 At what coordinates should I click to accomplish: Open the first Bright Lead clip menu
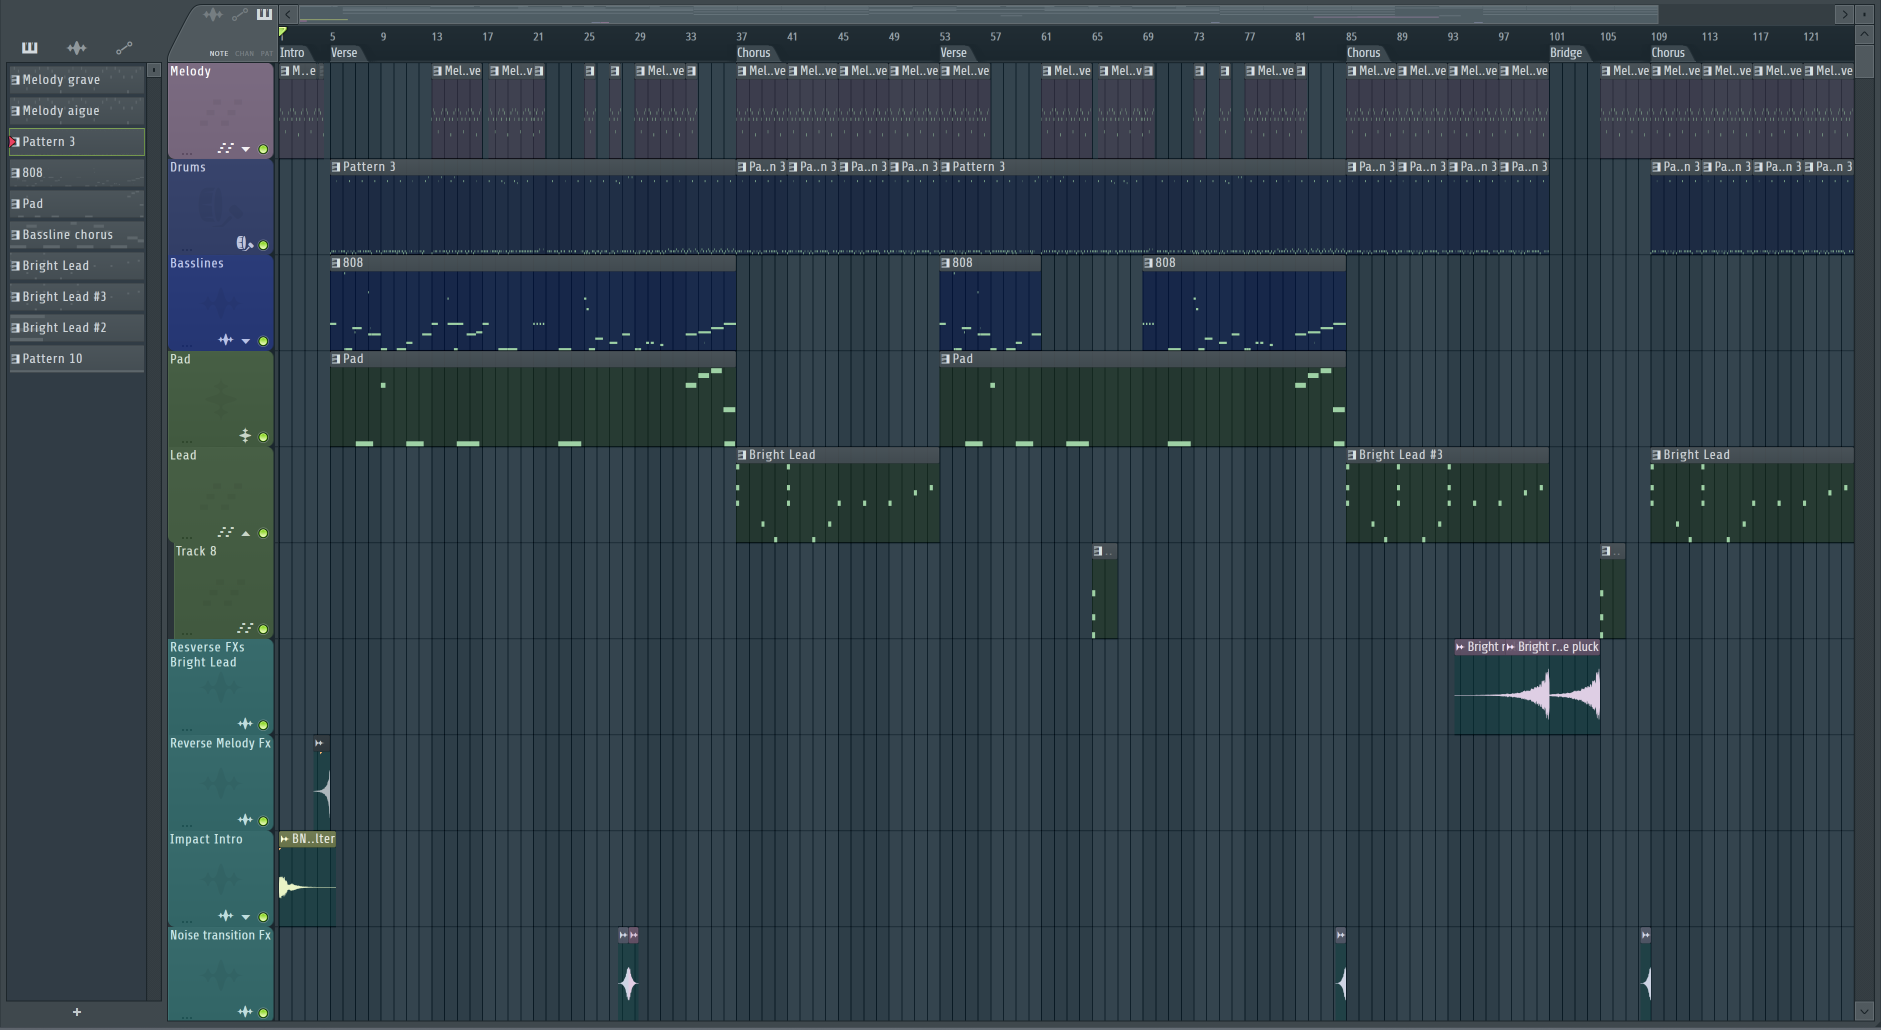pyautogui.click(x=742, y=455)
